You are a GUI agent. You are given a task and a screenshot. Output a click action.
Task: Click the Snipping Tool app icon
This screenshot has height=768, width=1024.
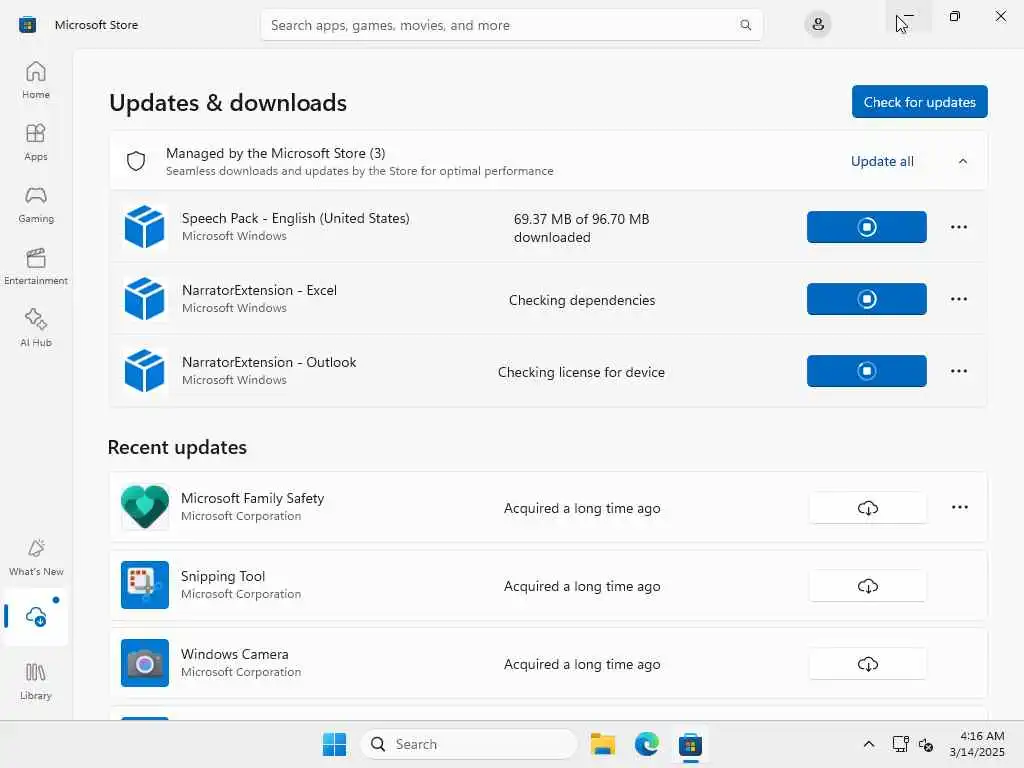coord(144,584)
